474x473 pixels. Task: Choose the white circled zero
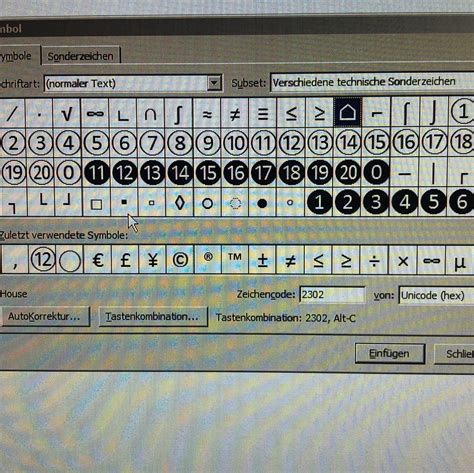tap(68, 173)
